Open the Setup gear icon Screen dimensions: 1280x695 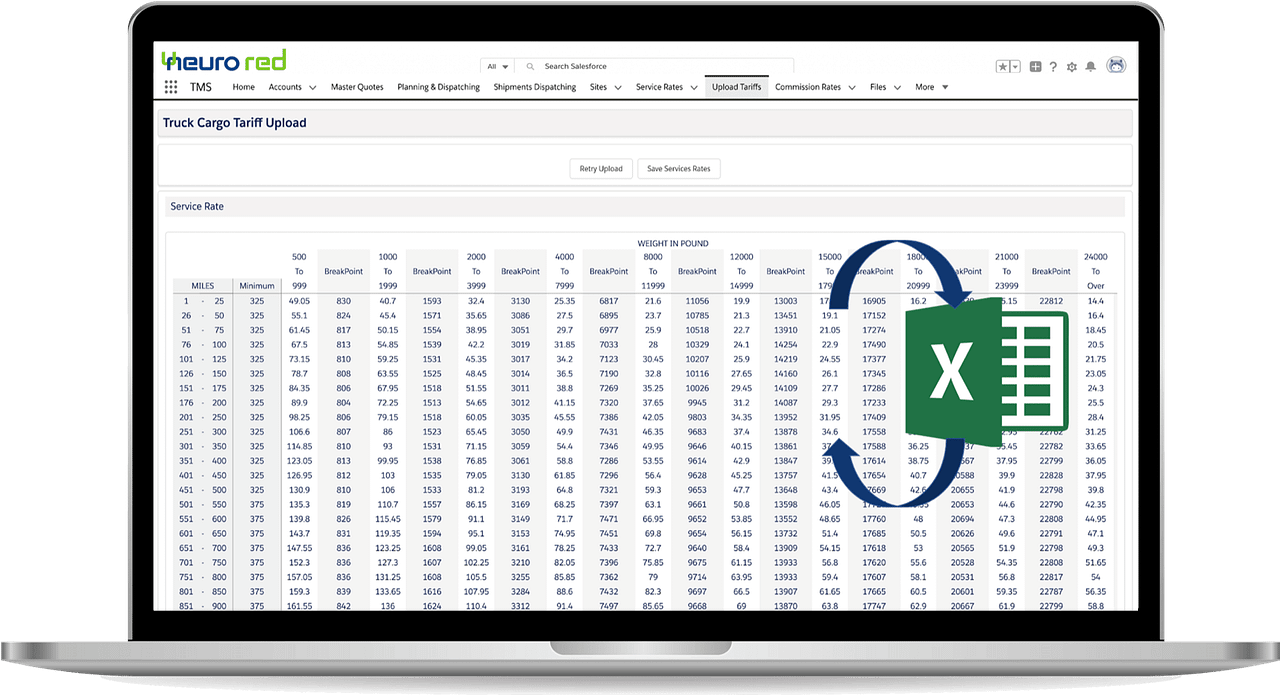pos(1072,67)
